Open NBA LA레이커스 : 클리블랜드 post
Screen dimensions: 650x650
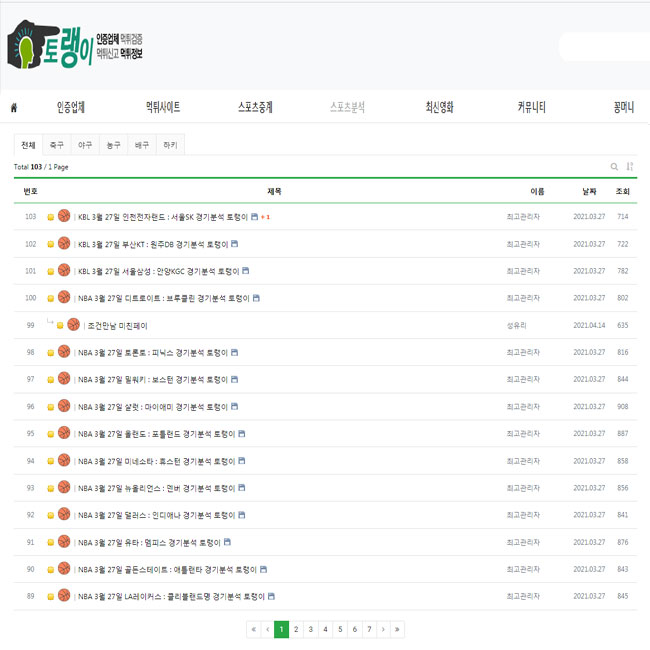coord(171,597)
